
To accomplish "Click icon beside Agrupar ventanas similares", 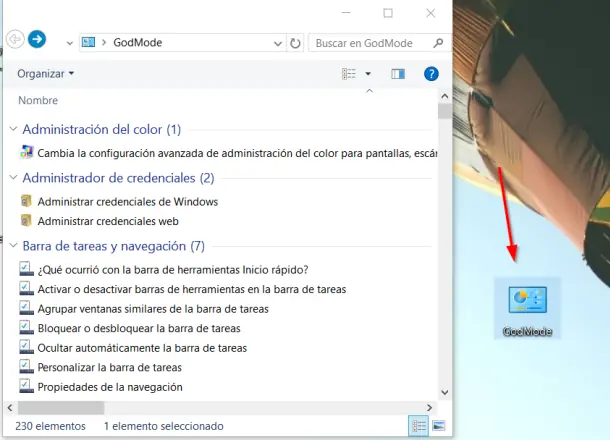I will [26, 308].
